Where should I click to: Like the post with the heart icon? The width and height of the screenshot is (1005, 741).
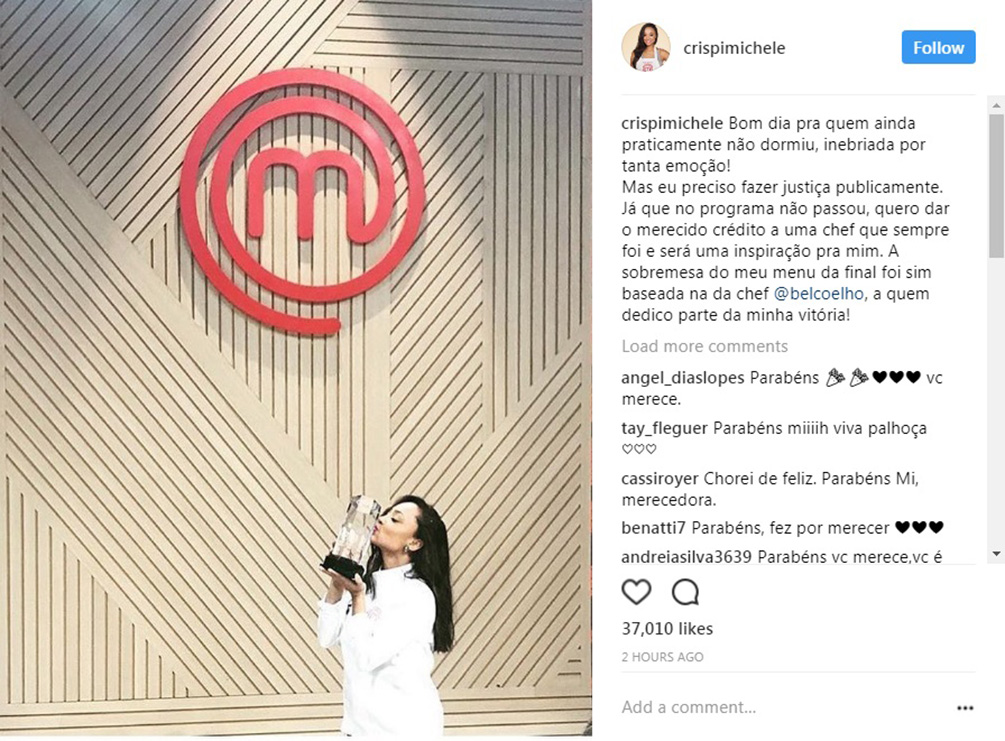pos(636,592)
